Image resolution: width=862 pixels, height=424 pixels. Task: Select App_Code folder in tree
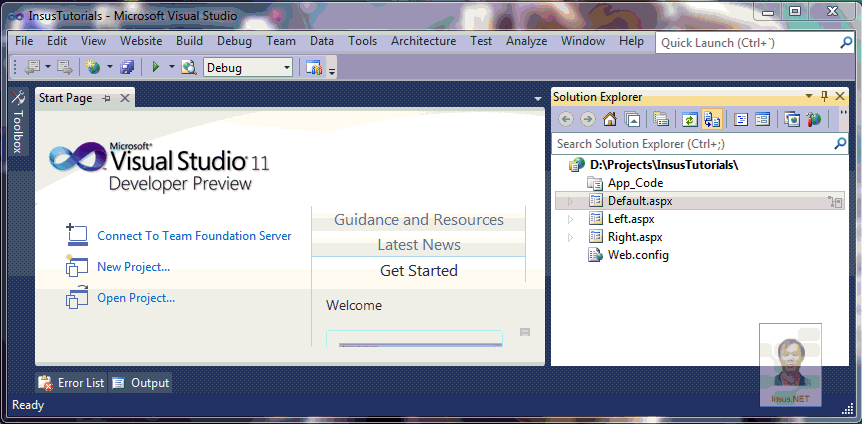pyautogui.click(x=635, y=183)
